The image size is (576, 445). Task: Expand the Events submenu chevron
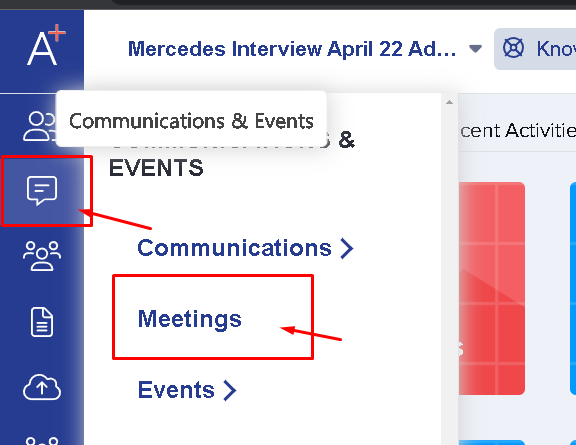(230, 390)
